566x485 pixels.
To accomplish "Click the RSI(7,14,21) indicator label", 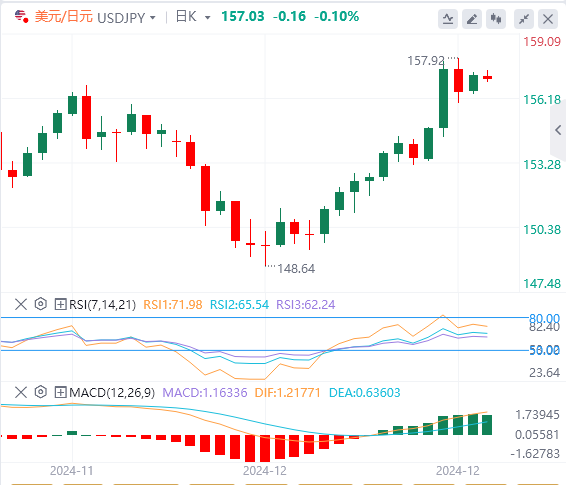I will tap(103, 305).
